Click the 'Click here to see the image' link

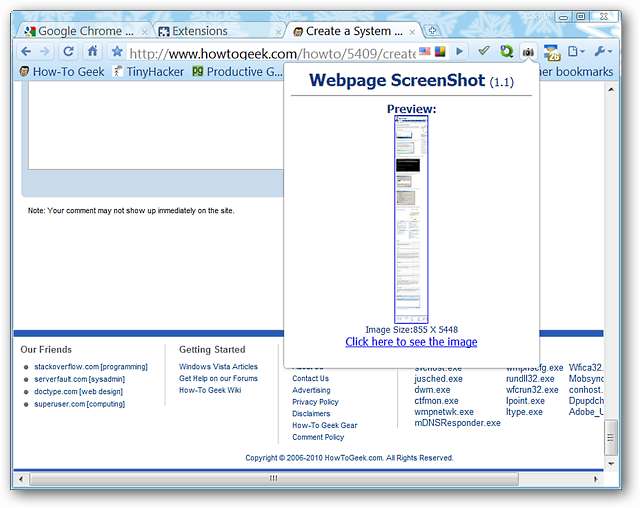pyautogui.click(x=411, y=342)
